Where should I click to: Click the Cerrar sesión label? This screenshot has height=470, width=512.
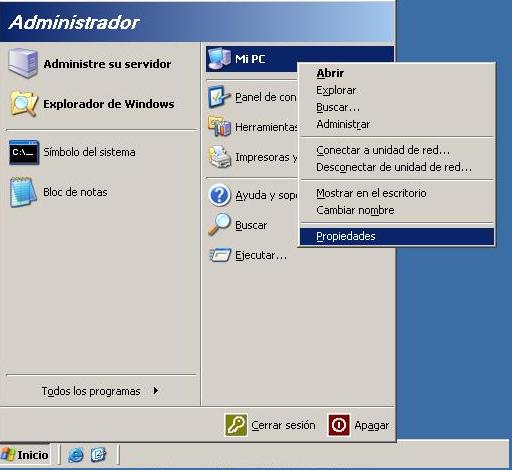tap(283, 425)
